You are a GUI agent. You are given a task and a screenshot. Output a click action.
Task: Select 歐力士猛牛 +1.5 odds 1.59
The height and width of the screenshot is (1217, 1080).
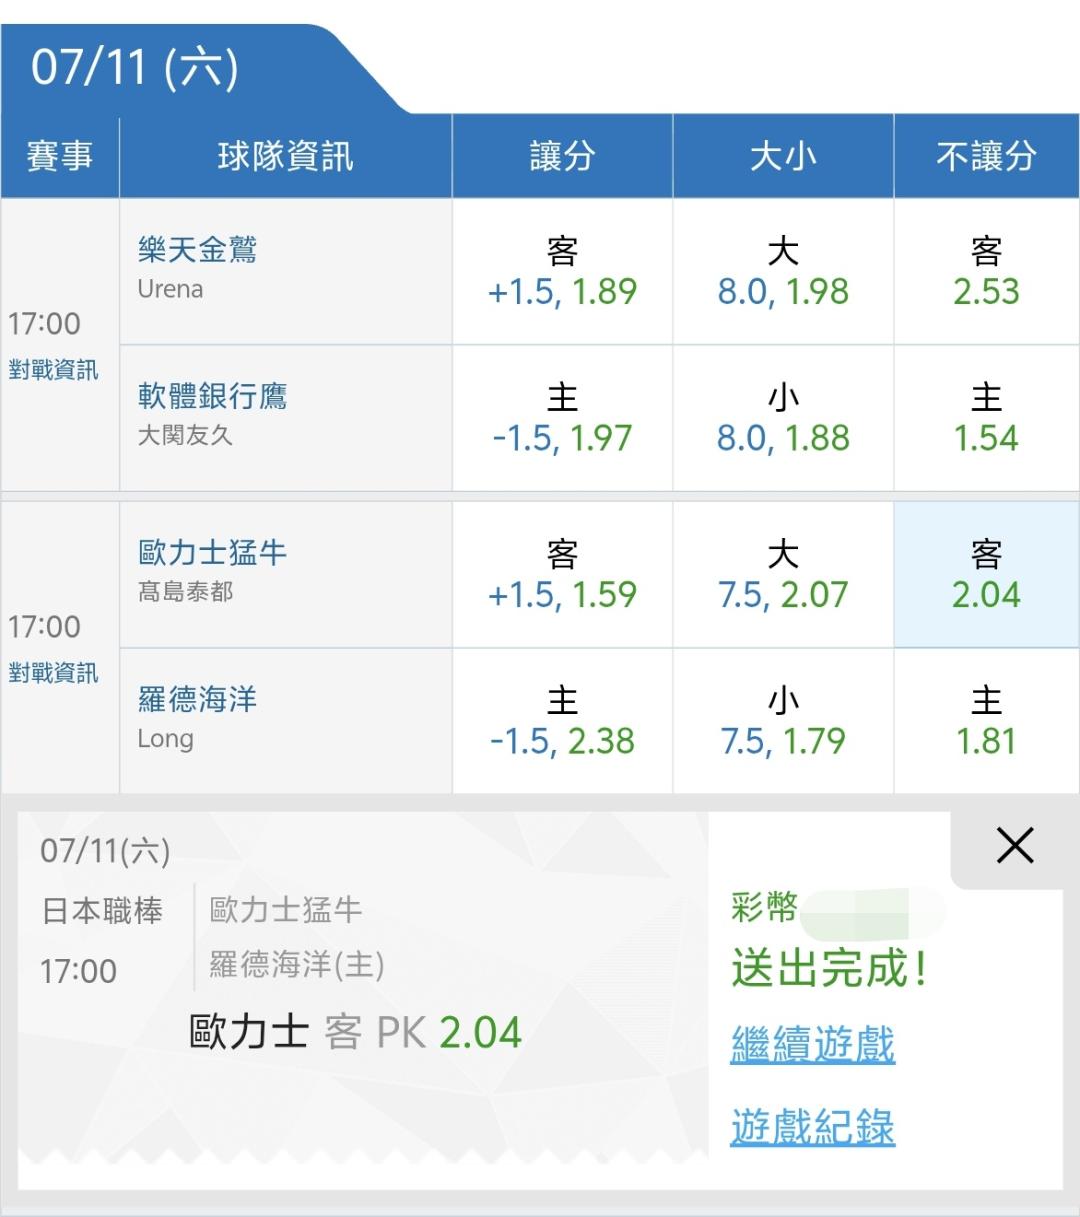(x=562, y=575)
